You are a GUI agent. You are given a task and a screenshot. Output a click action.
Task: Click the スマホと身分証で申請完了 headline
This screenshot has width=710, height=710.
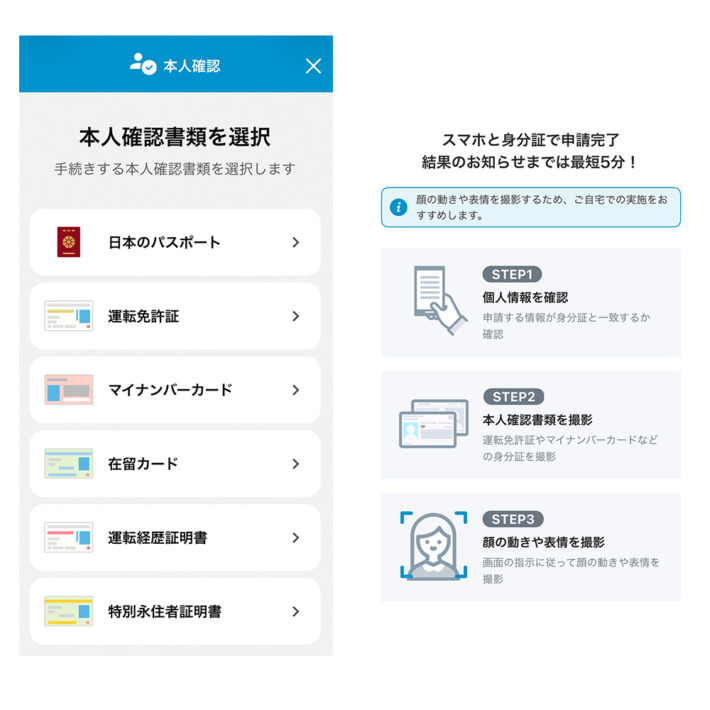pos(531,140)
